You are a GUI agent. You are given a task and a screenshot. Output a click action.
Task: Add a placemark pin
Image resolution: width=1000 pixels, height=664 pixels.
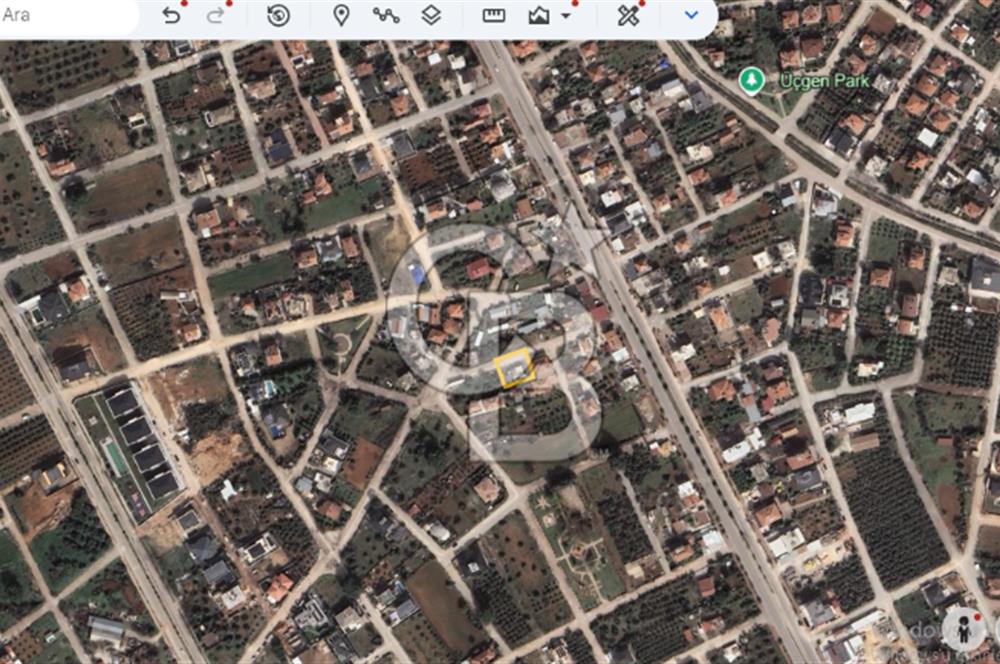341,16
